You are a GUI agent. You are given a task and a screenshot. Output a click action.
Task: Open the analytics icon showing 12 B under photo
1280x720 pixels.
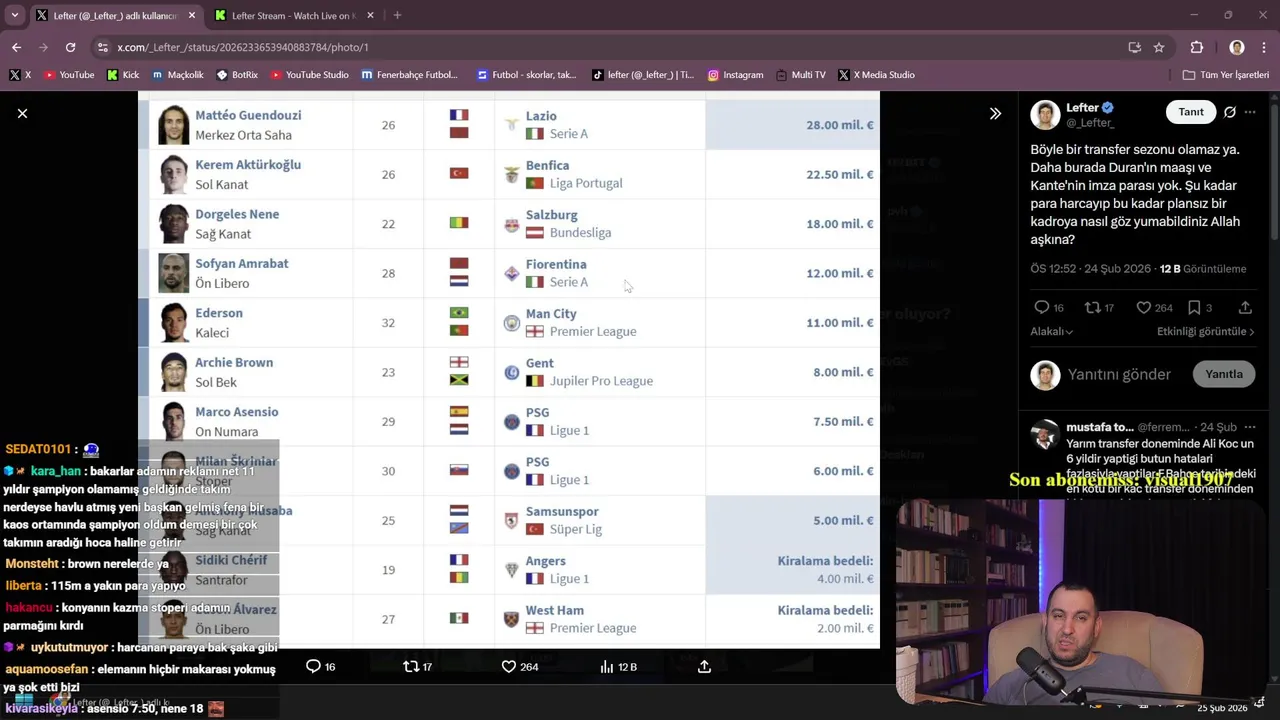point(606,667)
